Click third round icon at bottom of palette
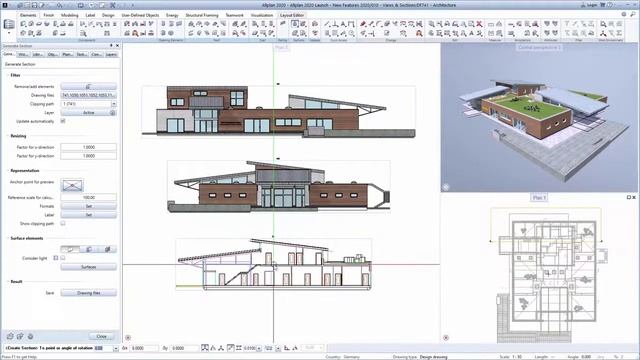 pos(30,336)
